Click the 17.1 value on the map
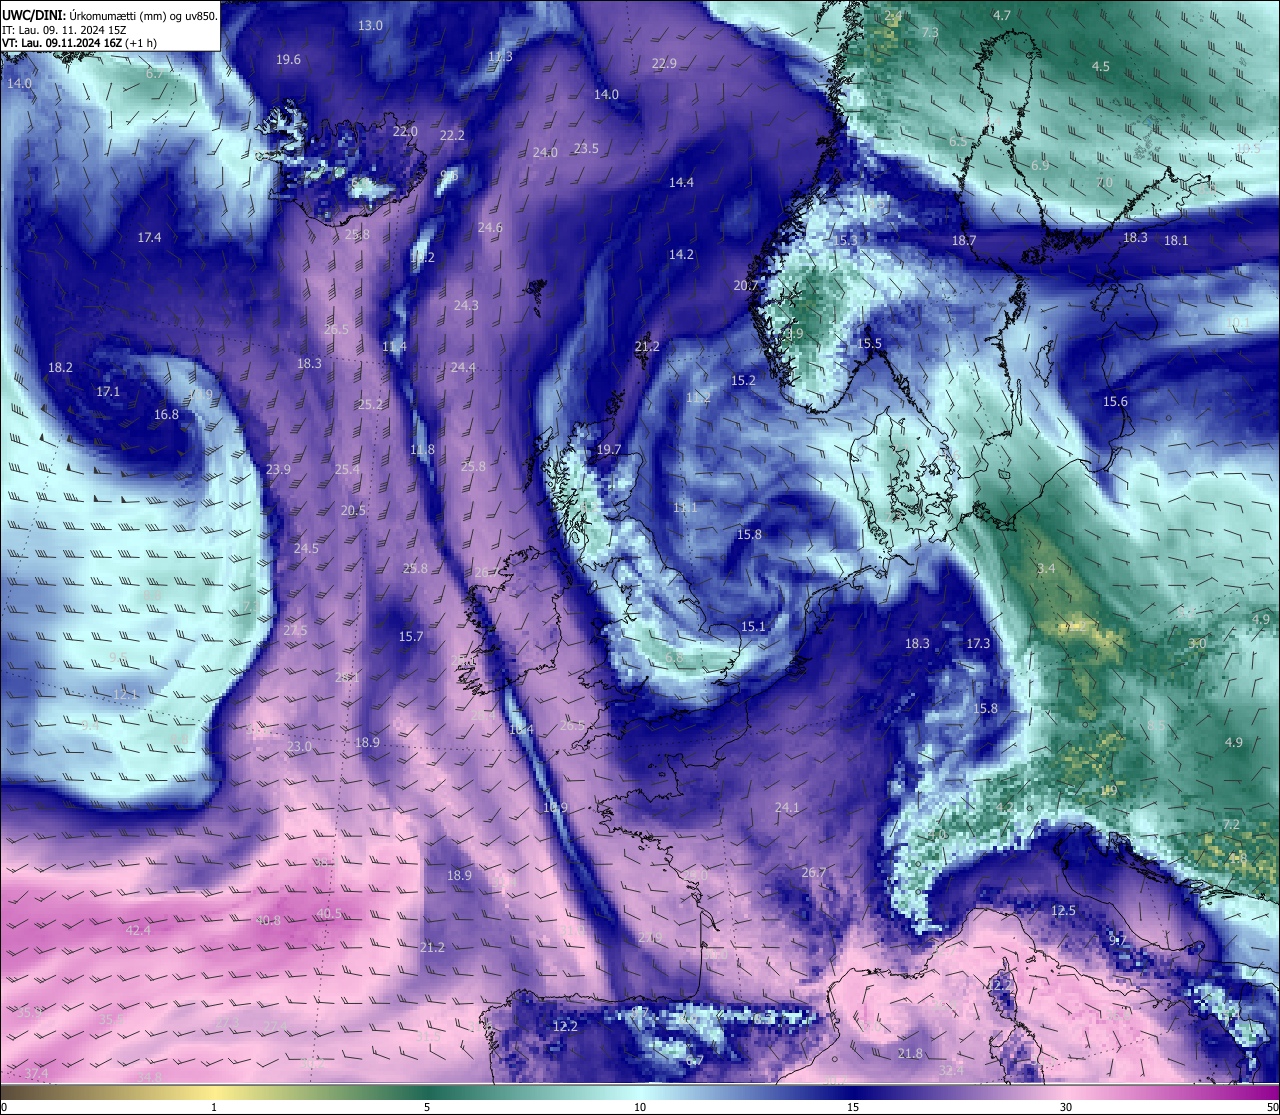This screenshot has width=1280, height=1115. pyautogui.click(x=108, y=391)
